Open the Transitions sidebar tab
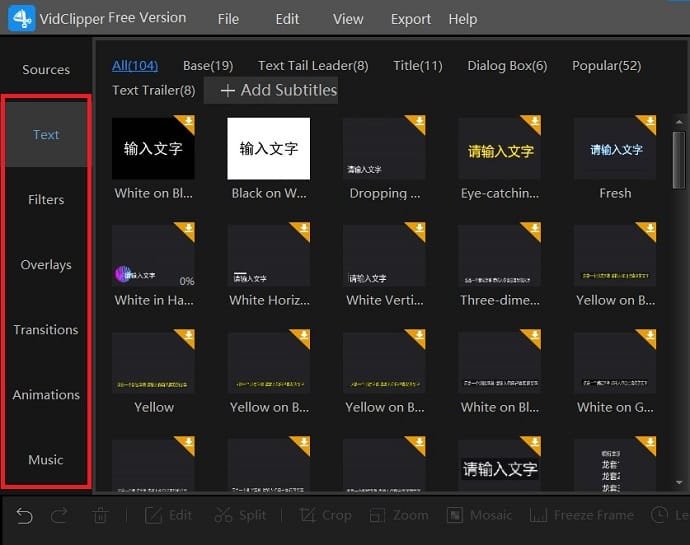This screenshot has width=690, height=545. pos(46,330)
